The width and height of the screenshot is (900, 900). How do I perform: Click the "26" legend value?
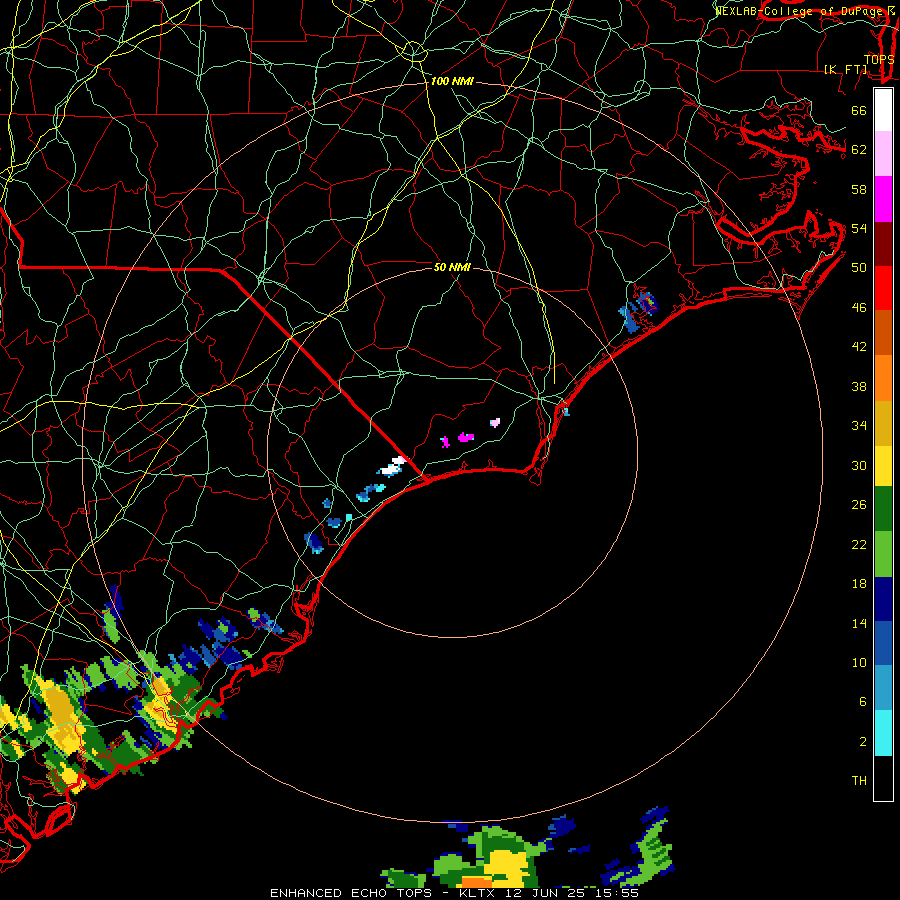[x=859, y=505]
